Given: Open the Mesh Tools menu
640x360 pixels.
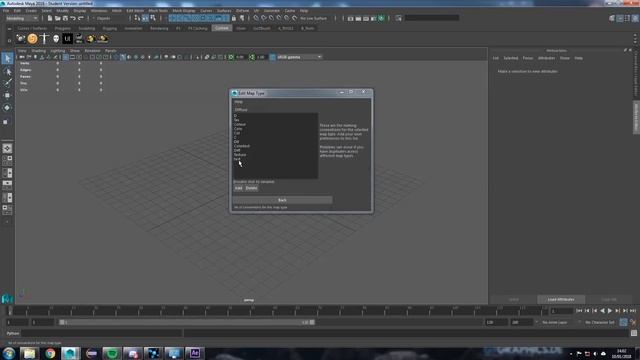Looking at the screenshot, I should 158,11.
